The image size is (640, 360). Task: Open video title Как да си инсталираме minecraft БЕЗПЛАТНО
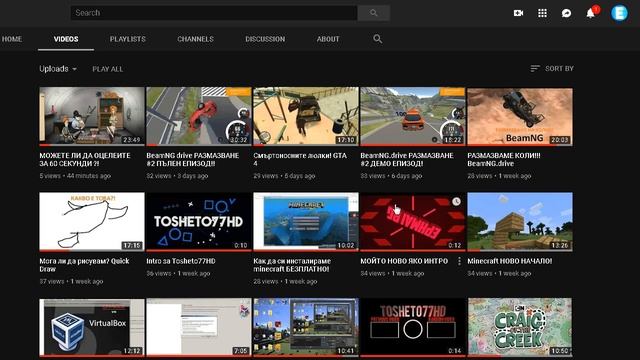292,265
